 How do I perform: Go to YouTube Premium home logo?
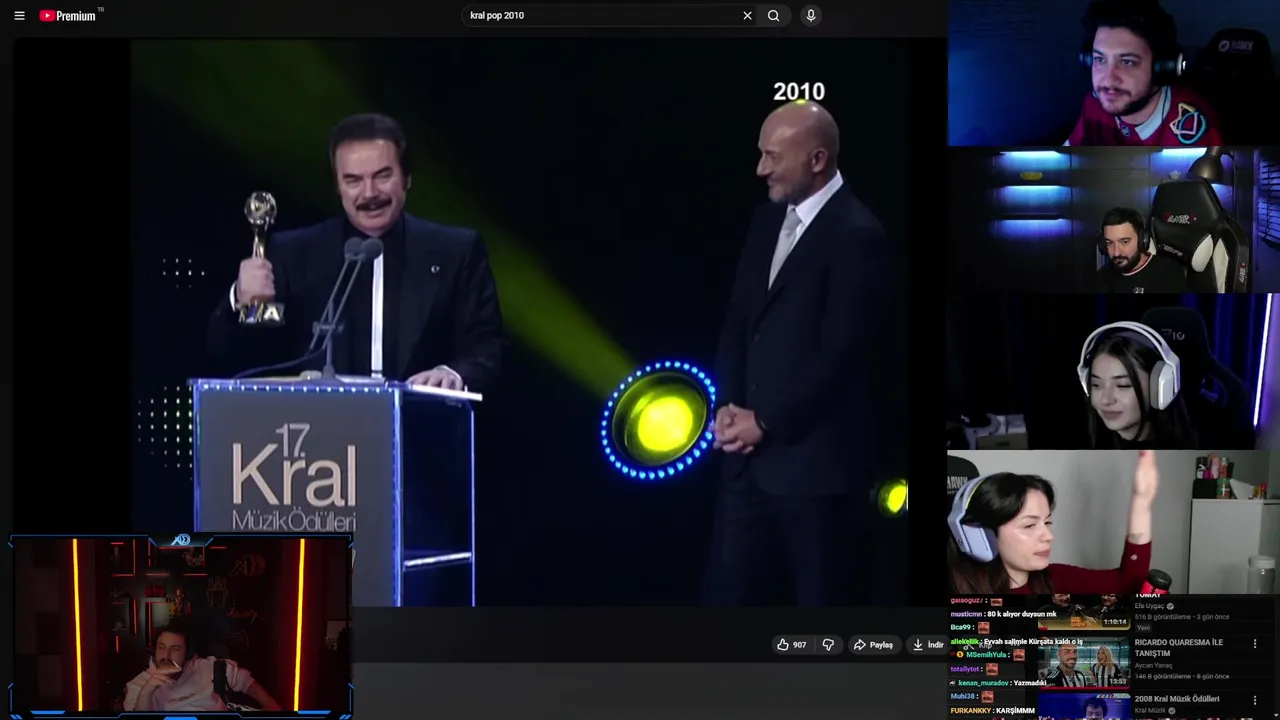pos(68,15)
